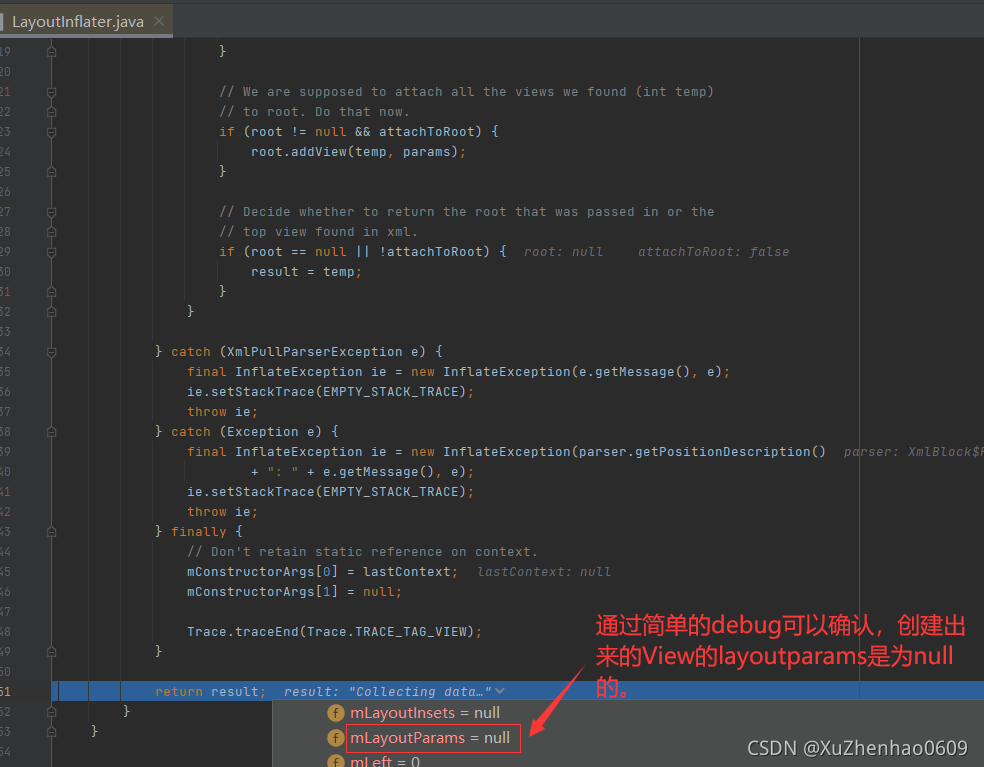Viewport: 984px width, 767px height.
Task: Collapse the finally block using gutter marker
Action: (52, 531)
